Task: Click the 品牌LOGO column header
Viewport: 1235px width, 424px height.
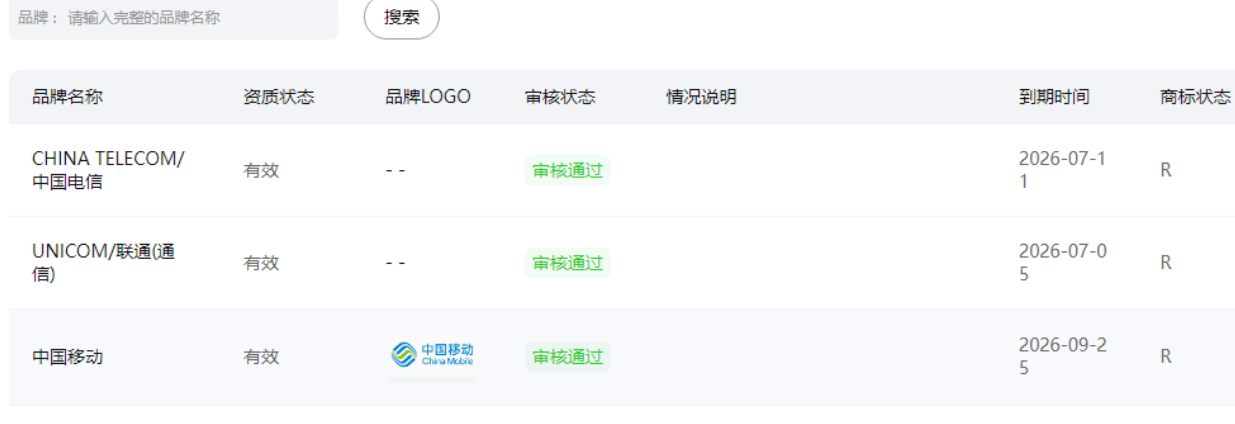Action: (428, 97)
